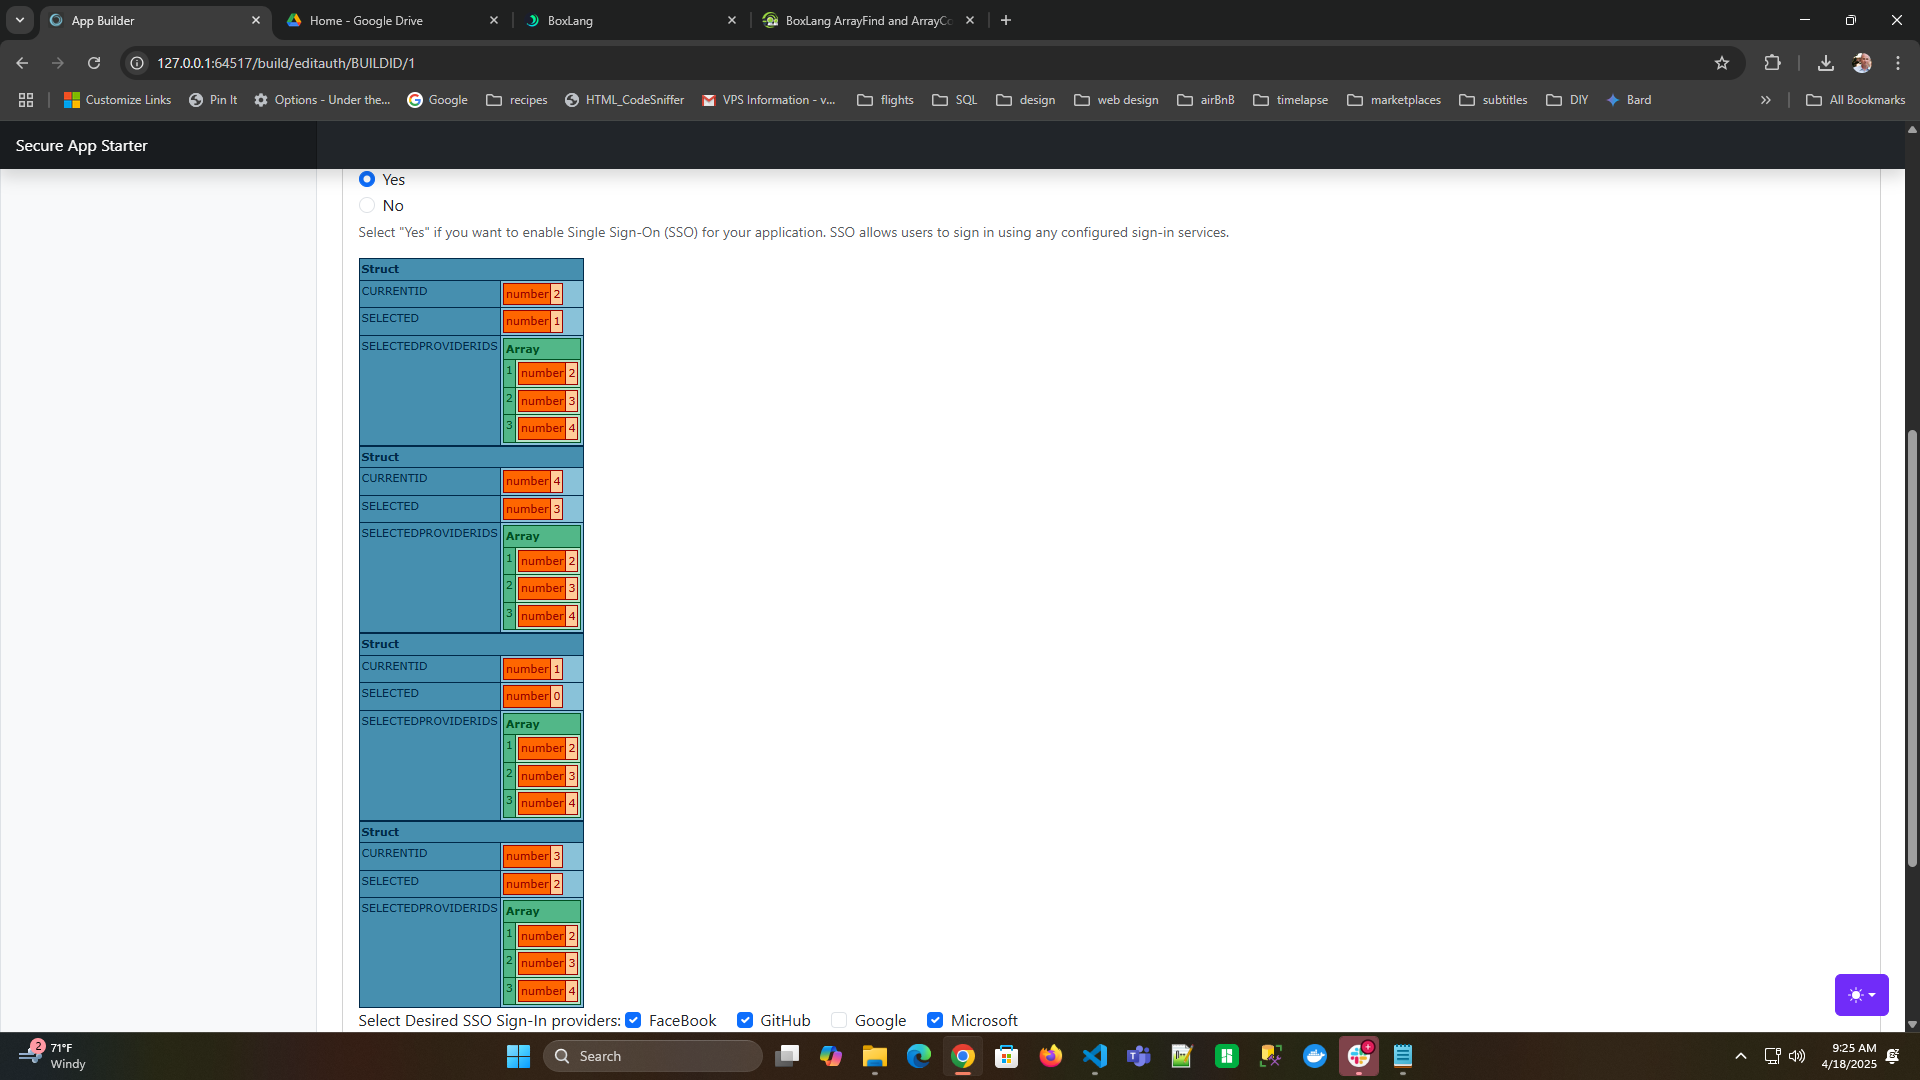Switch to Home - Google Drive tab
Image resolution: width=1920 pixels, height=1080 pixels.
tap(390, 20)
